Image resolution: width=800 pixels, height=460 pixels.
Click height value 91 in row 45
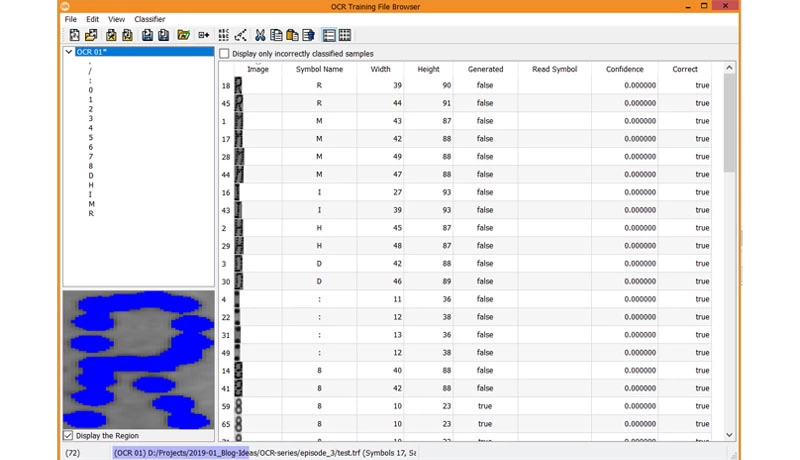pos(446,103)
